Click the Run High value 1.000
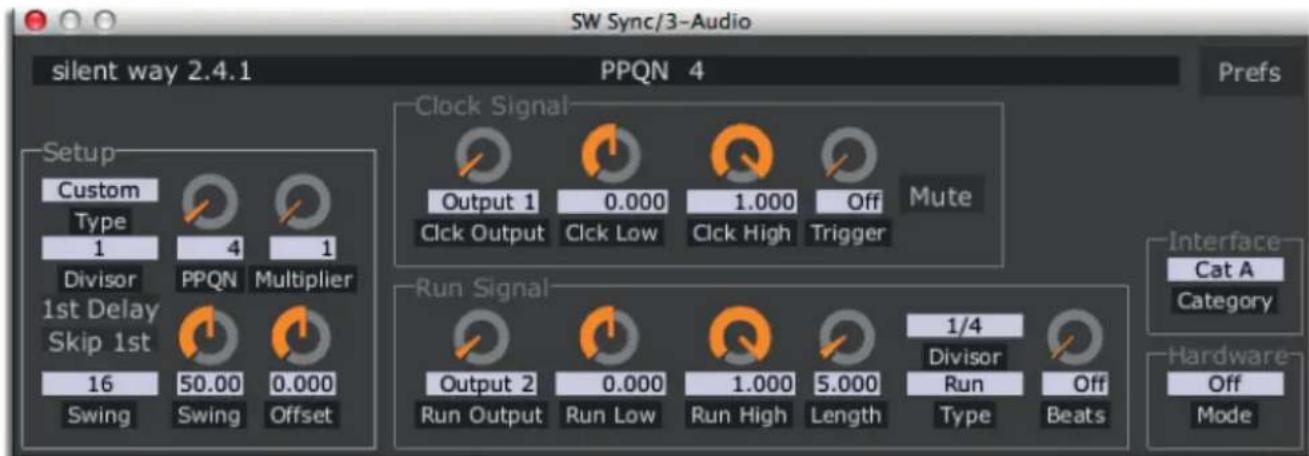The image size is (1309, 456). [x=741, y=384]
